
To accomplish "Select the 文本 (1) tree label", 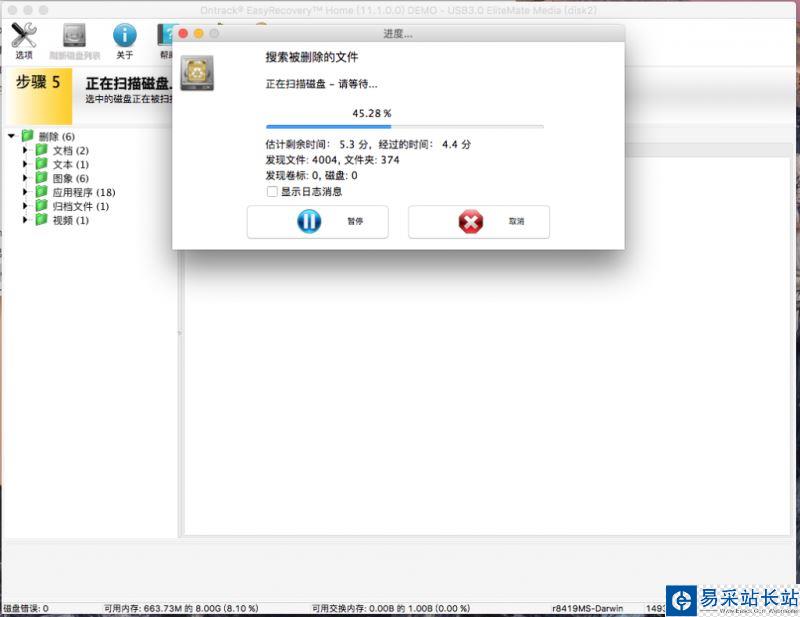I will (x=71, y=164).
